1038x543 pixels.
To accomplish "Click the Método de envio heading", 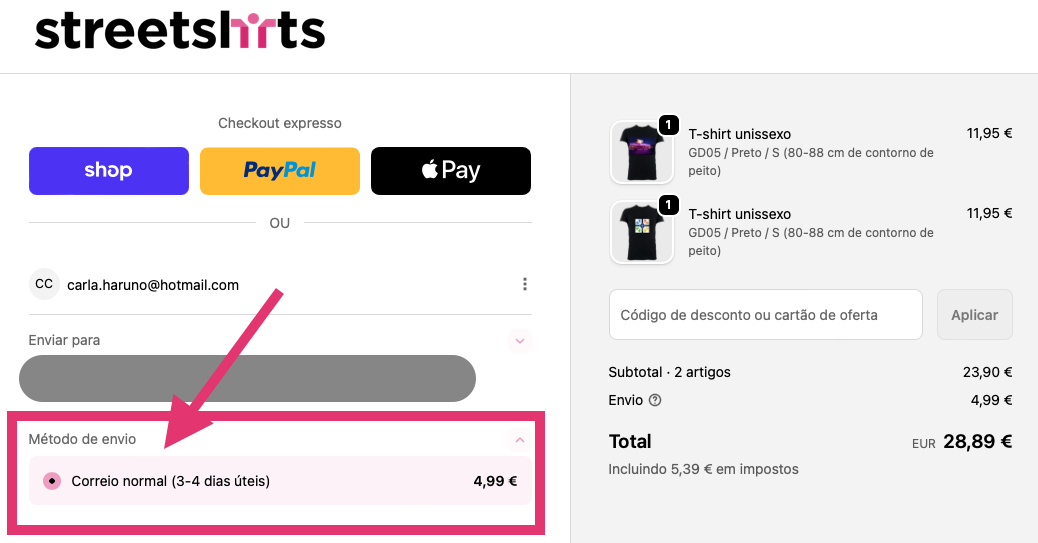I will (x=82, y=439).
